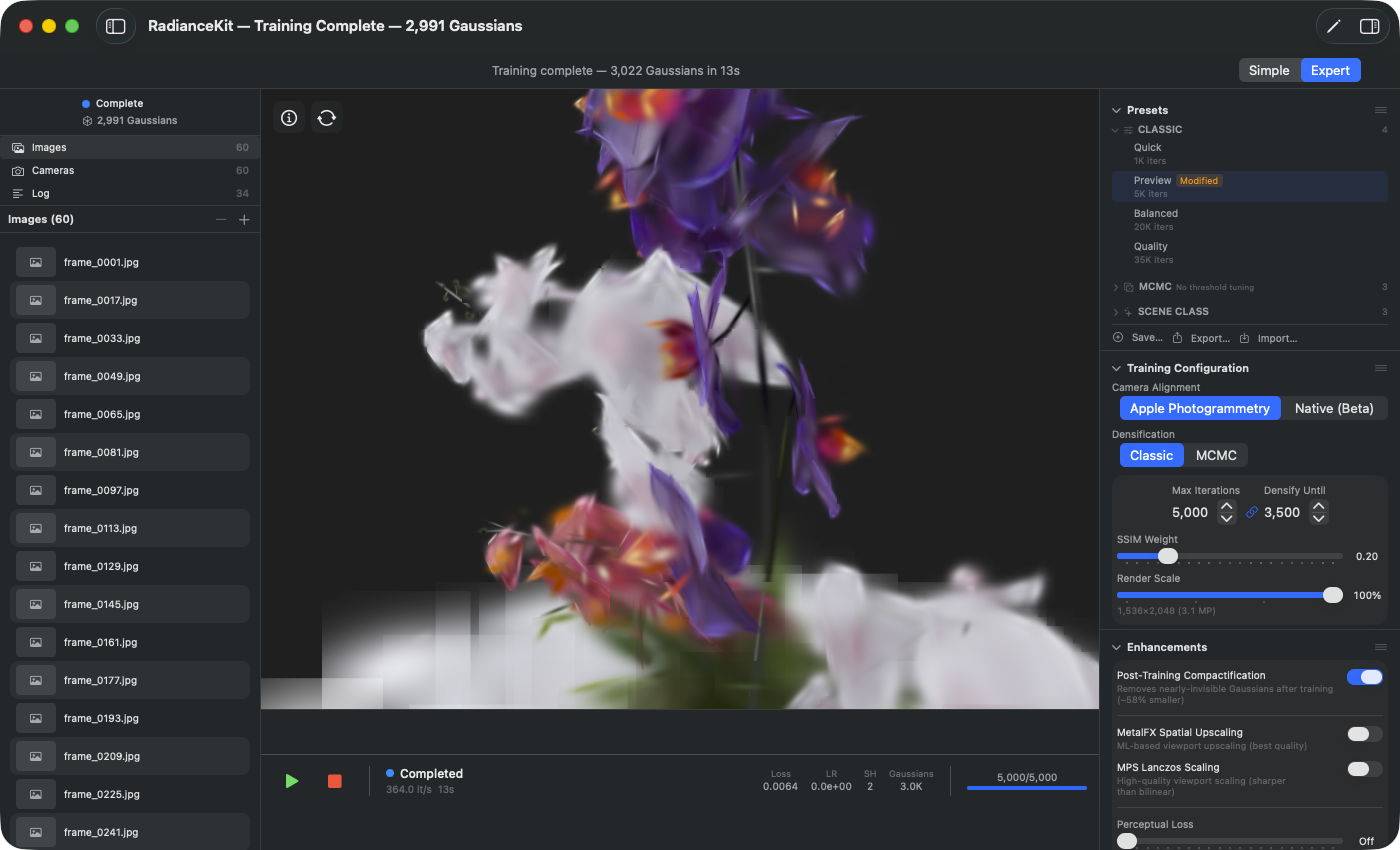Select frame_0161.jpg in image list
Screen dimensions: 1400x850
click(x=130, y=642)
